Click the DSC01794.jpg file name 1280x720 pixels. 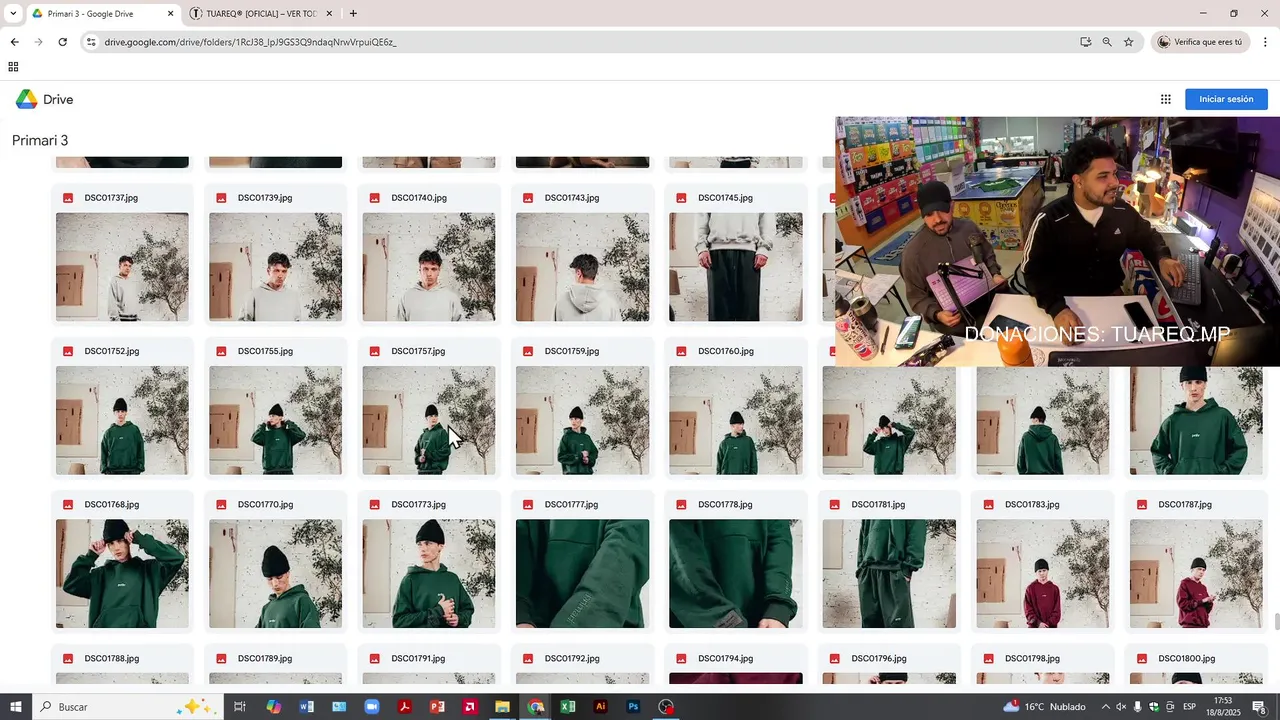click(x=725, y=659)
